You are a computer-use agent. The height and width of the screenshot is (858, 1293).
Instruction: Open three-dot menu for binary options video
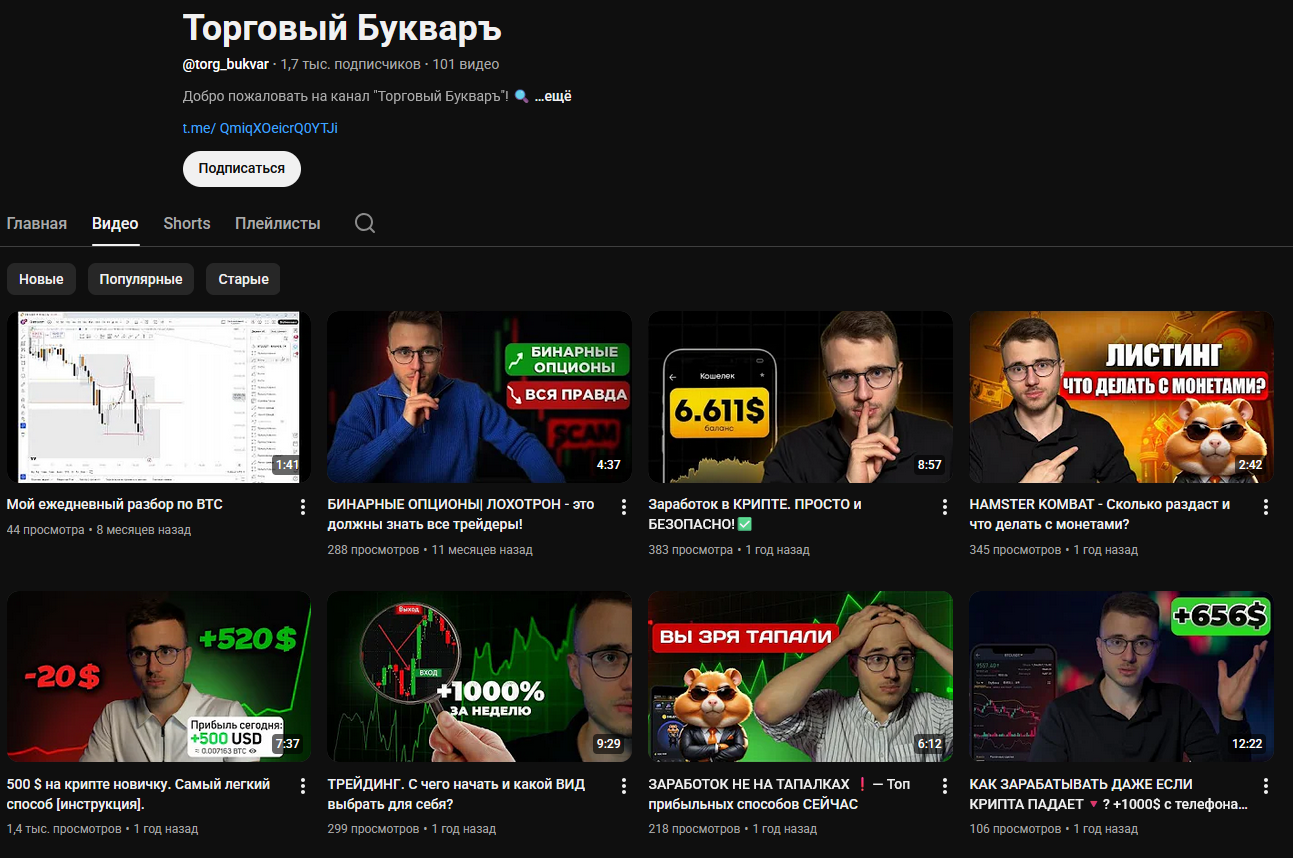[624, 507]
